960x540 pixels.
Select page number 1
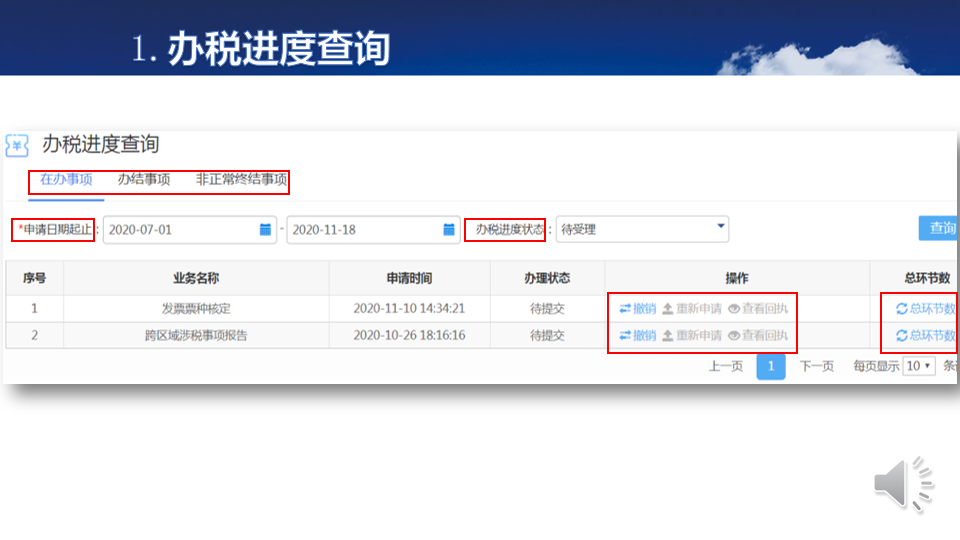click(x=771, y=367)
